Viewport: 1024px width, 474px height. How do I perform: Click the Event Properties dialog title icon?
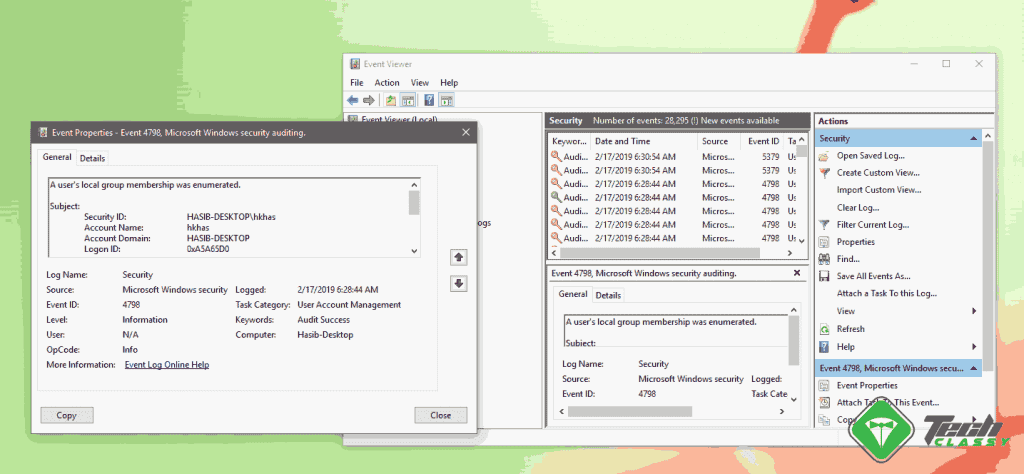pyautogui.click(x=42, y=133)
